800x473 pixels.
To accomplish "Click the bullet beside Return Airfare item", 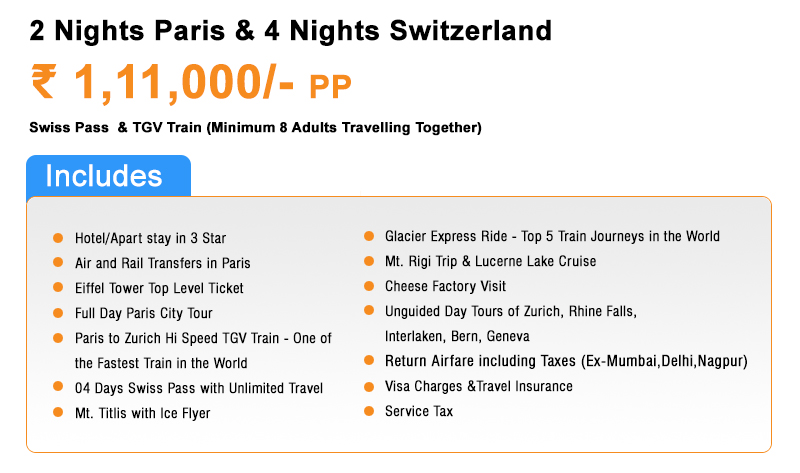I will pos(369,361).
